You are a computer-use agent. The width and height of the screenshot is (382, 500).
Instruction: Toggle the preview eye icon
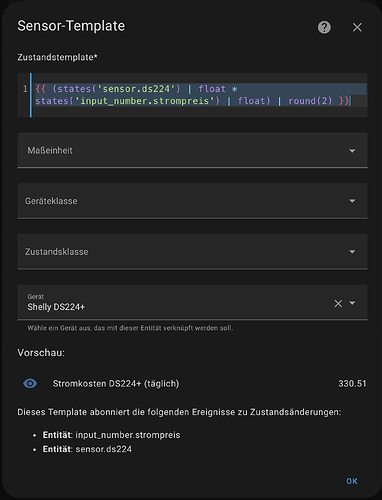tap(30, 383)
